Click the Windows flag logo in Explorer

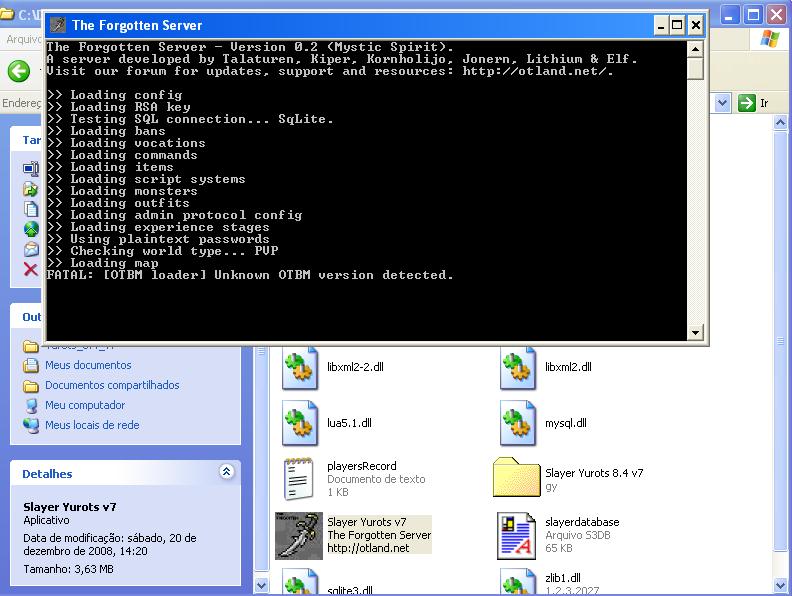click(x=769, y=38)
